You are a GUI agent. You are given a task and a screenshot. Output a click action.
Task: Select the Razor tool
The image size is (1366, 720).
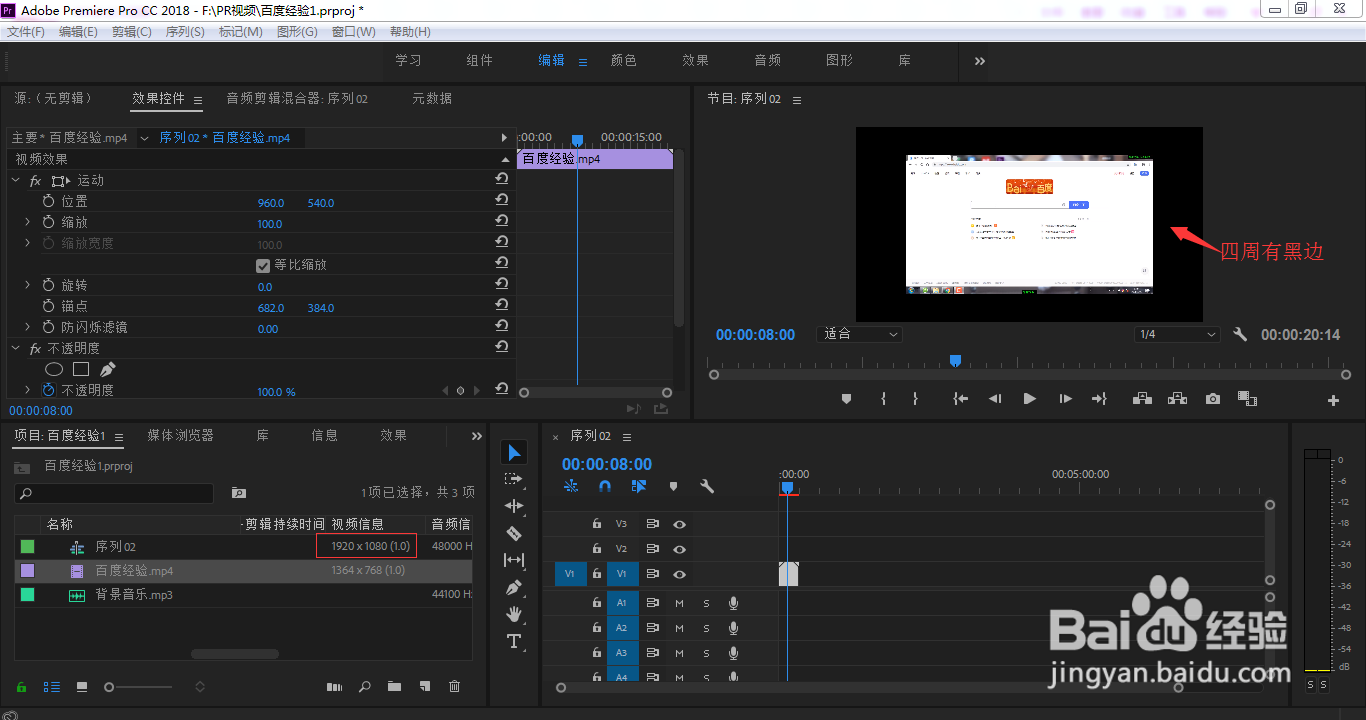click(514, 534)
